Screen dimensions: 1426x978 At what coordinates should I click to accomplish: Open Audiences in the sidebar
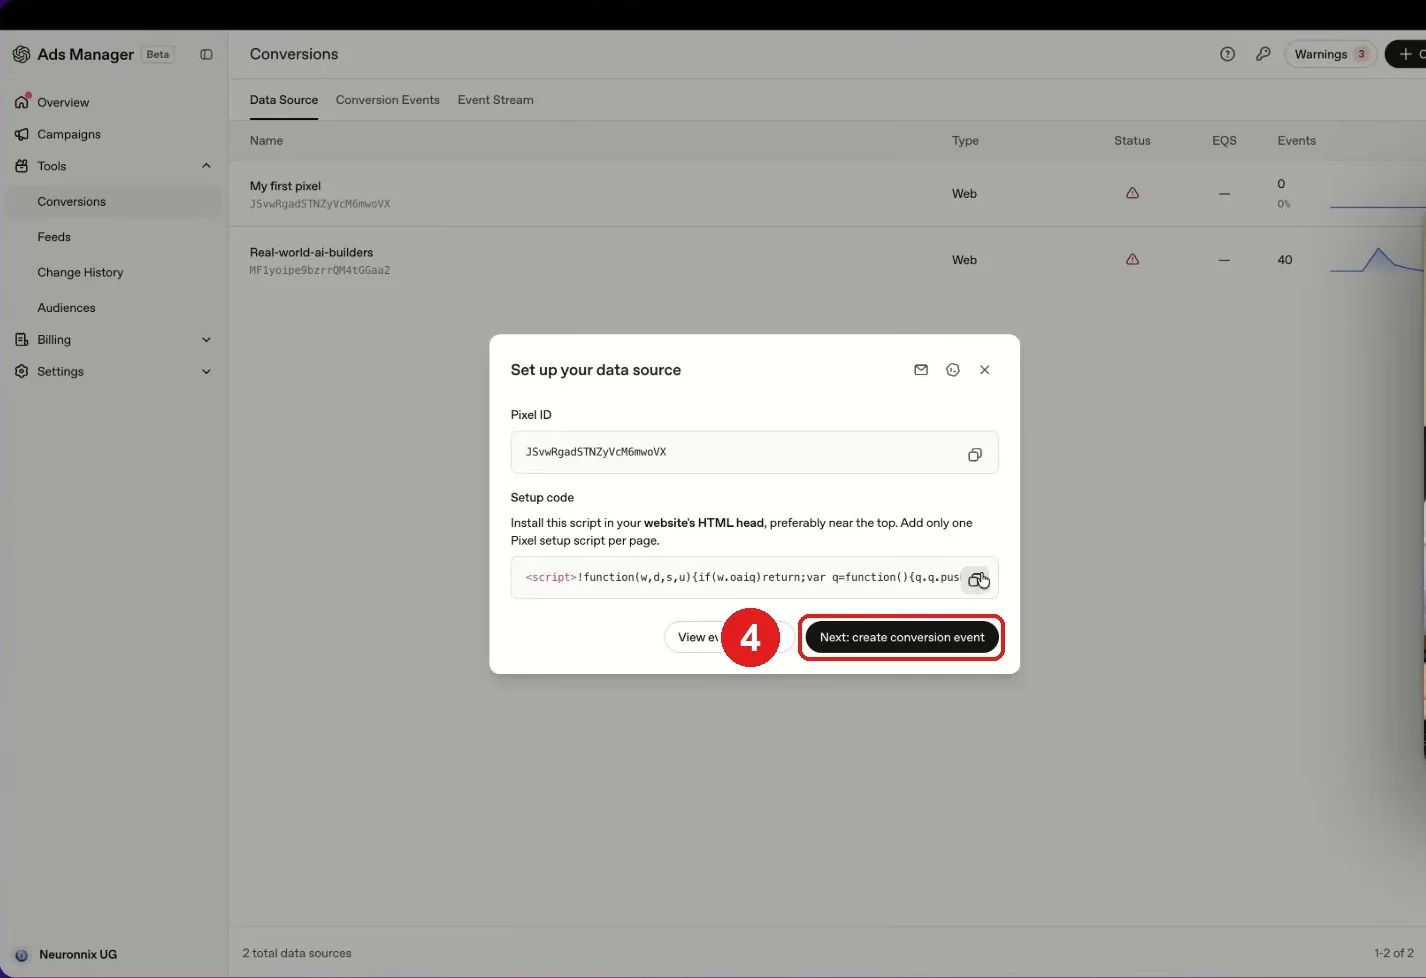coord(66,308)
